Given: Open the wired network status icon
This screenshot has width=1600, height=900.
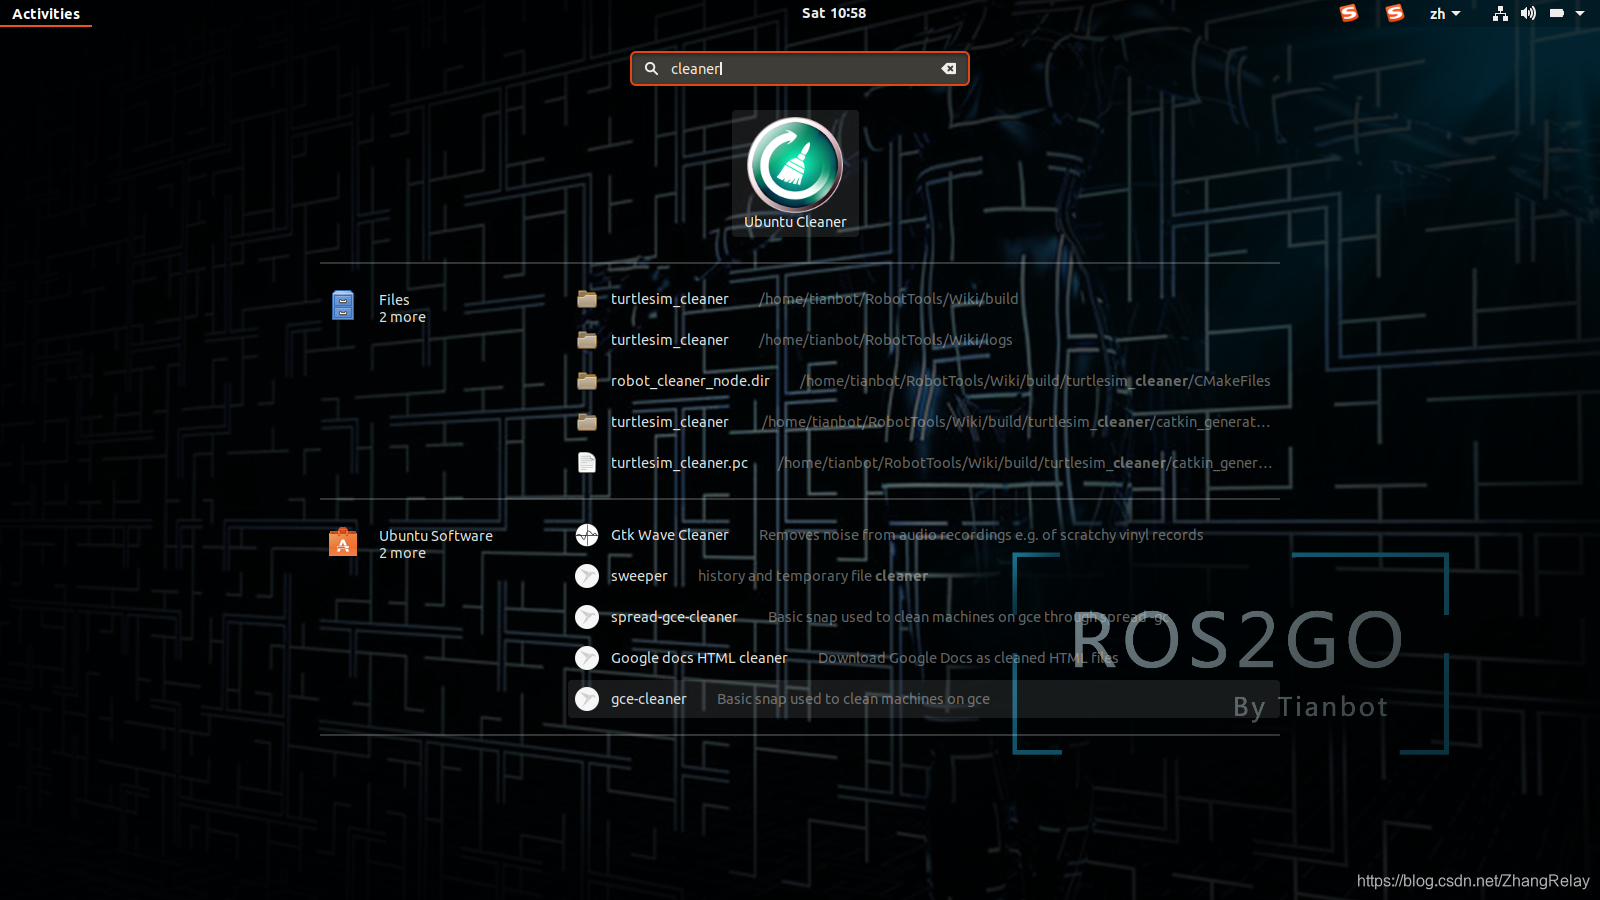Looking at the screenshot, I should pos(1500,13).
